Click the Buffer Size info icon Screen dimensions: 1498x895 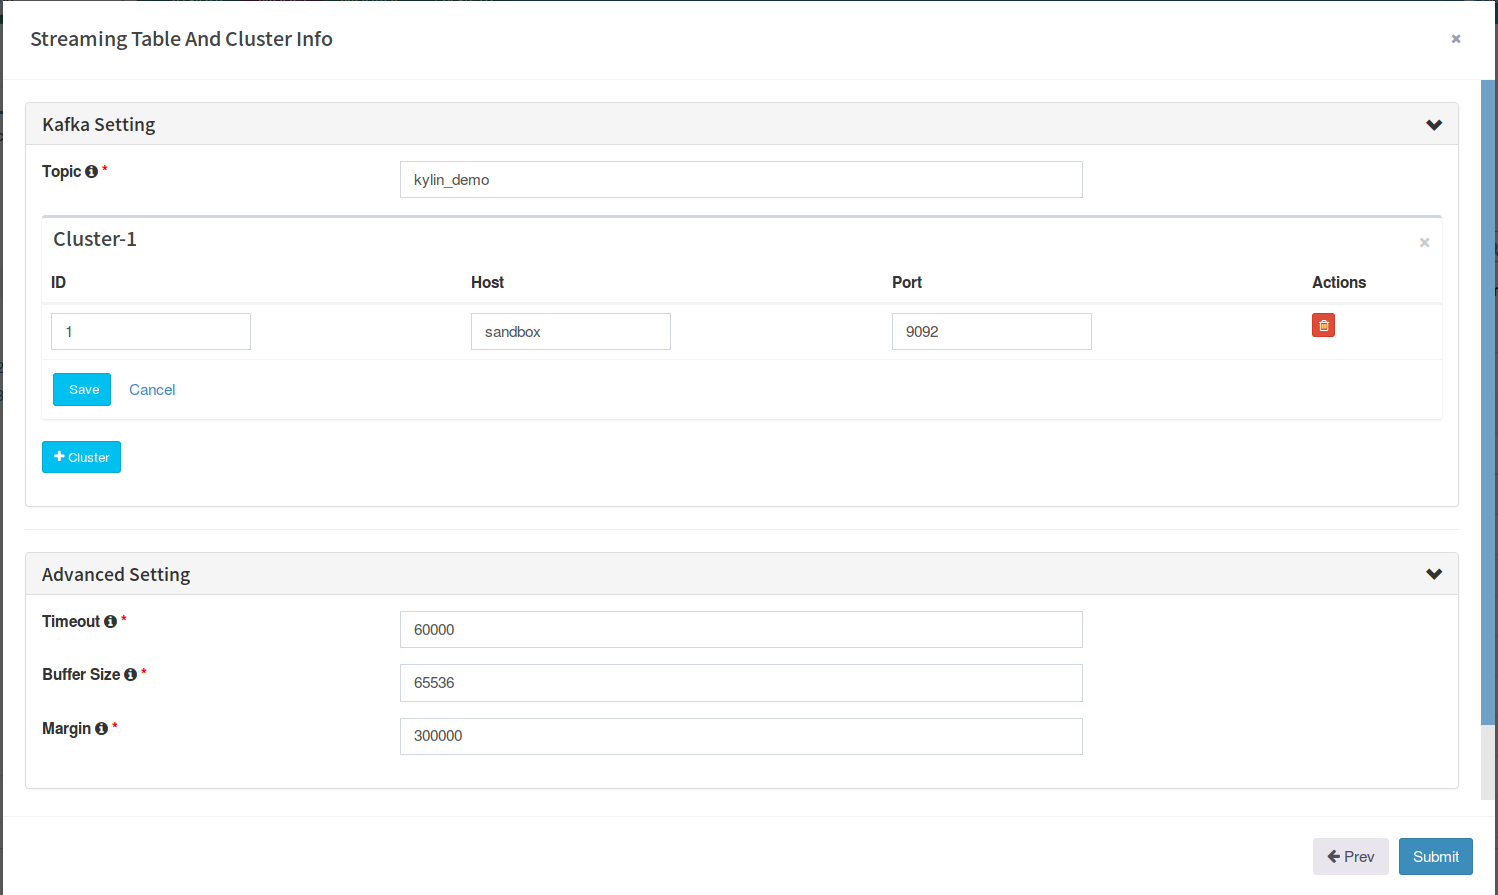[130, 675]
